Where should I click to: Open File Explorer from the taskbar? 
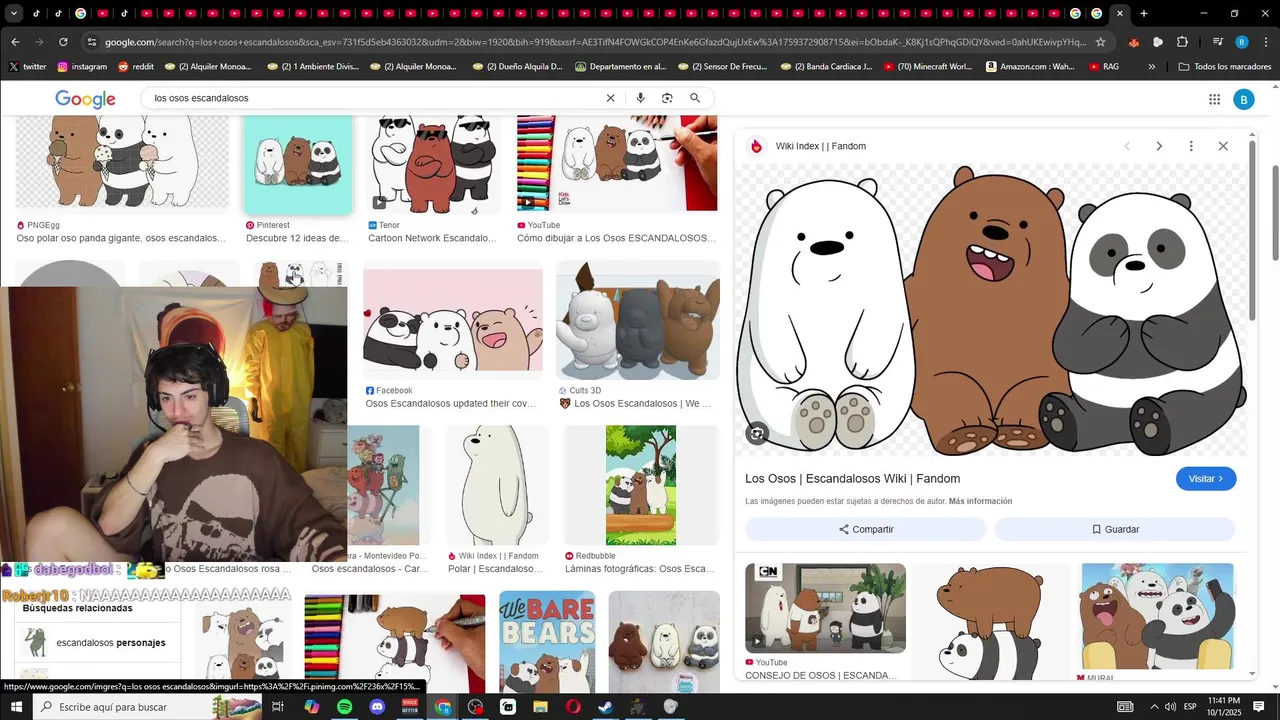540,707
